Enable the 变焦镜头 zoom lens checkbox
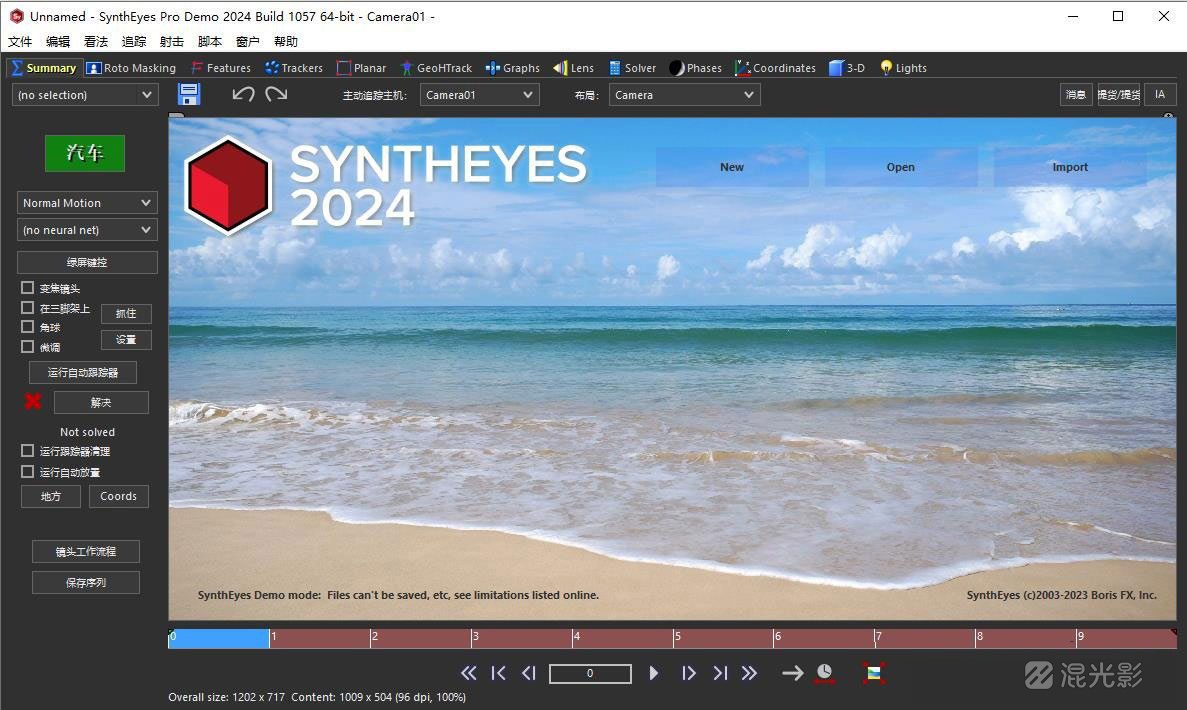1187x710 pixels. pyautogui.click(x=28, y=288)
